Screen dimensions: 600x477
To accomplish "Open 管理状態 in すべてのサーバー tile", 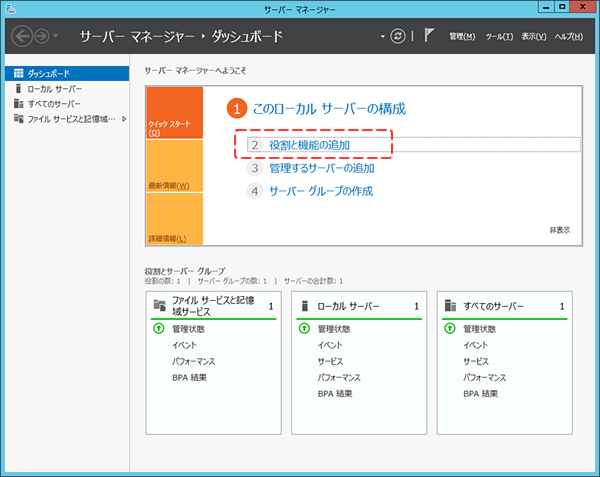I will 479,329.
